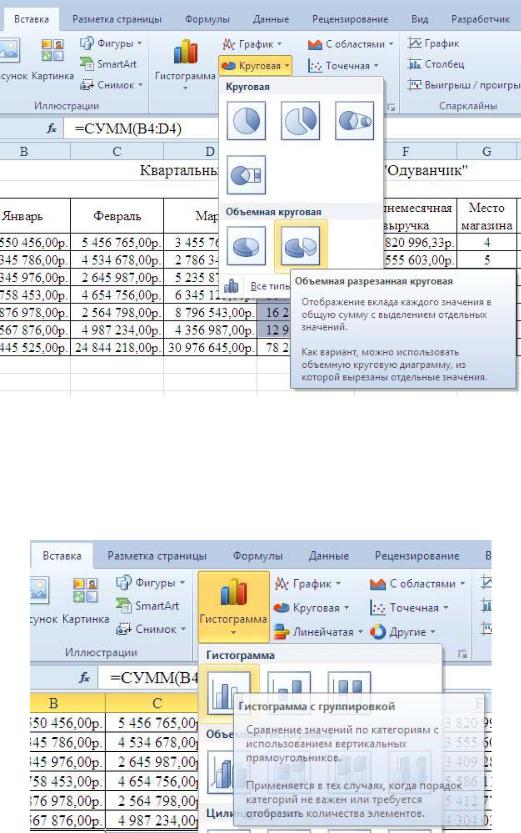Select the clustered column chart thumbnail
Viewport: 521px width, 833px height.
click(228, 692)
